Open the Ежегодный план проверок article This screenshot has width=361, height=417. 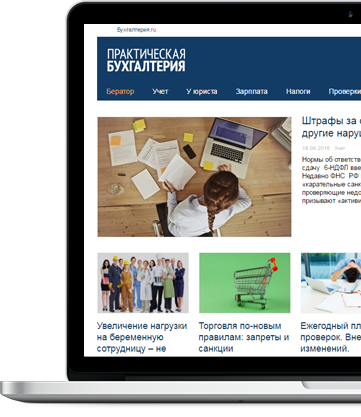(x=330, y=337)
